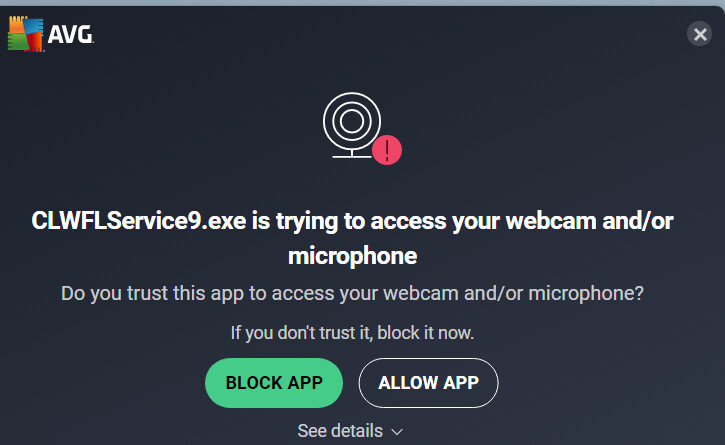Click the 'Do you trust this app' question

point(352,293)
